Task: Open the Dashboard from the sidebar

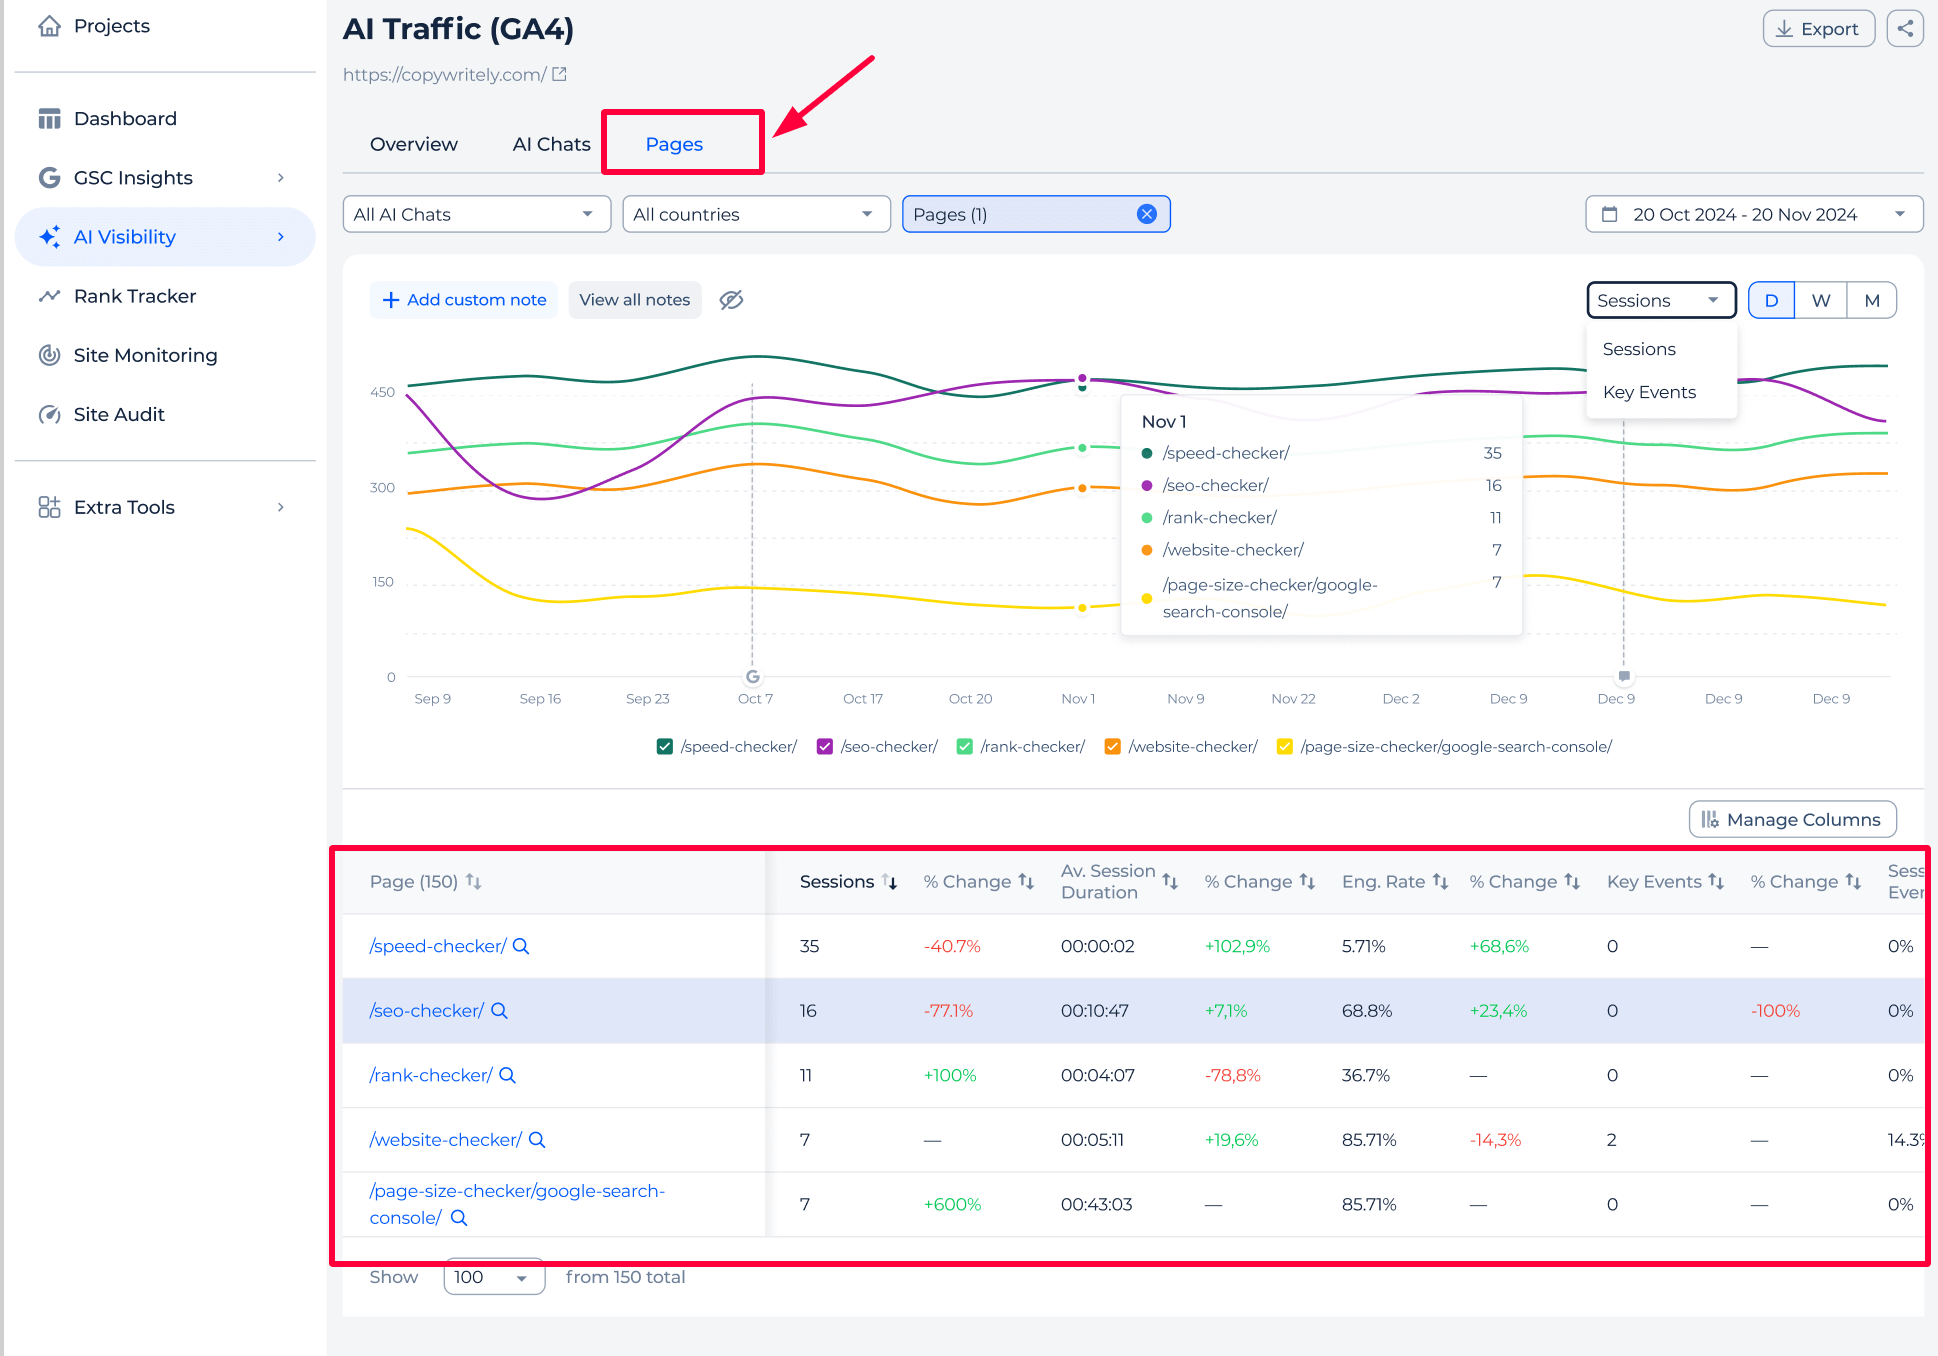Action: [x=124, y=118]
